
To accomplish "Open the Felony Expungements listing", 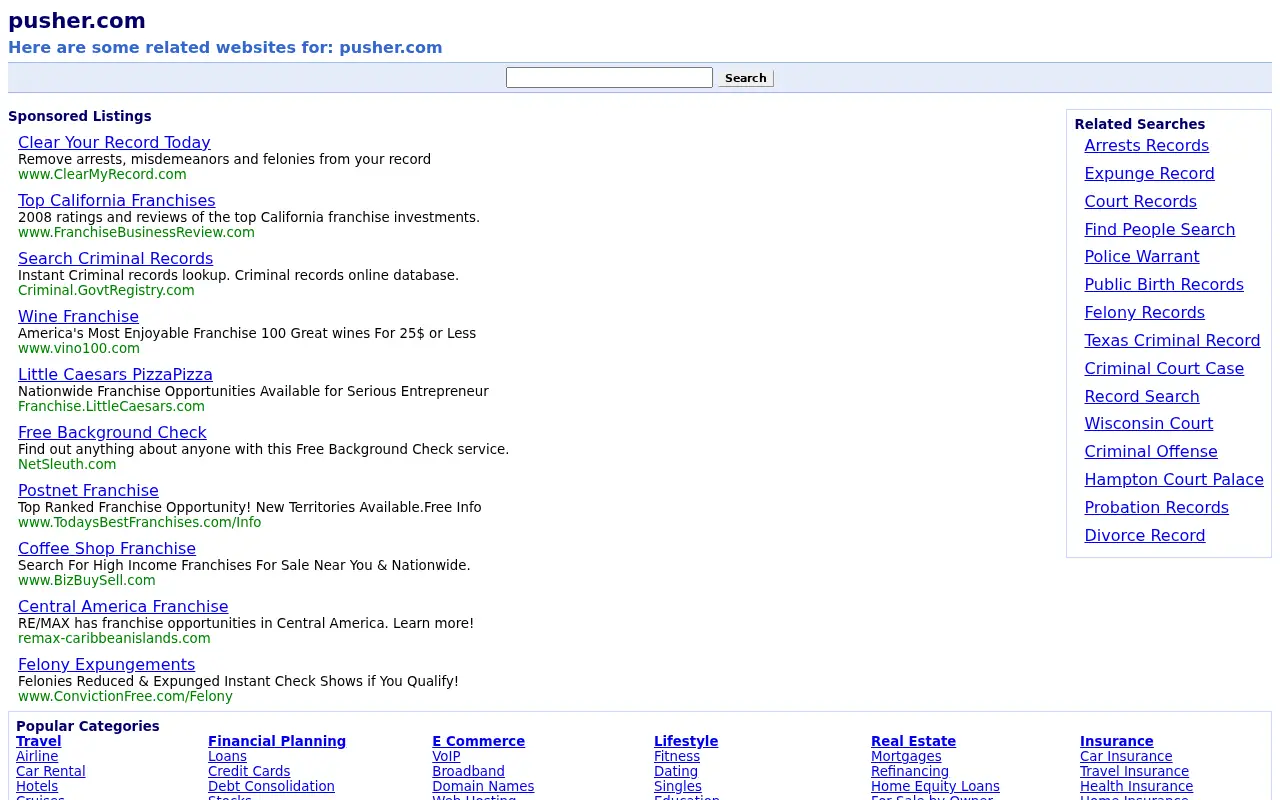I will (106, 664).
